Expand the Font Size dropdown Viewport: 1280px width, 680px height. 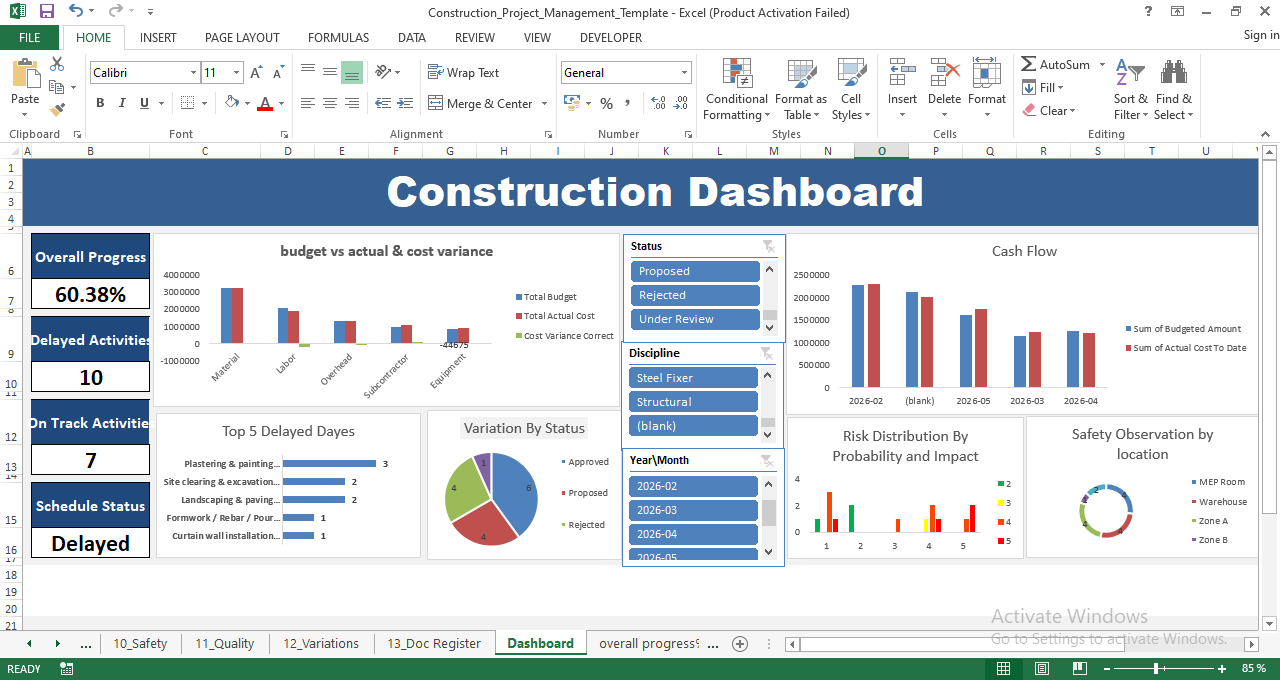[238, 72]
